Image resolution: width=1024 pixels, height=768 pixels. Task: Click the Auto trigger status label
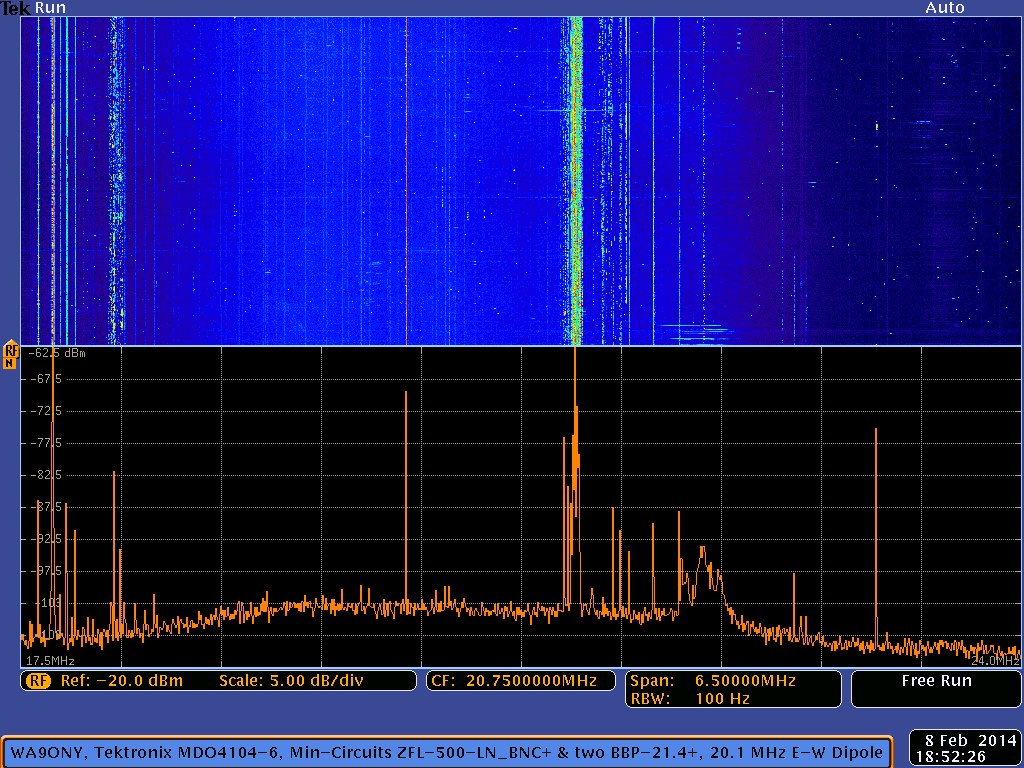click(x=944, y=8)
